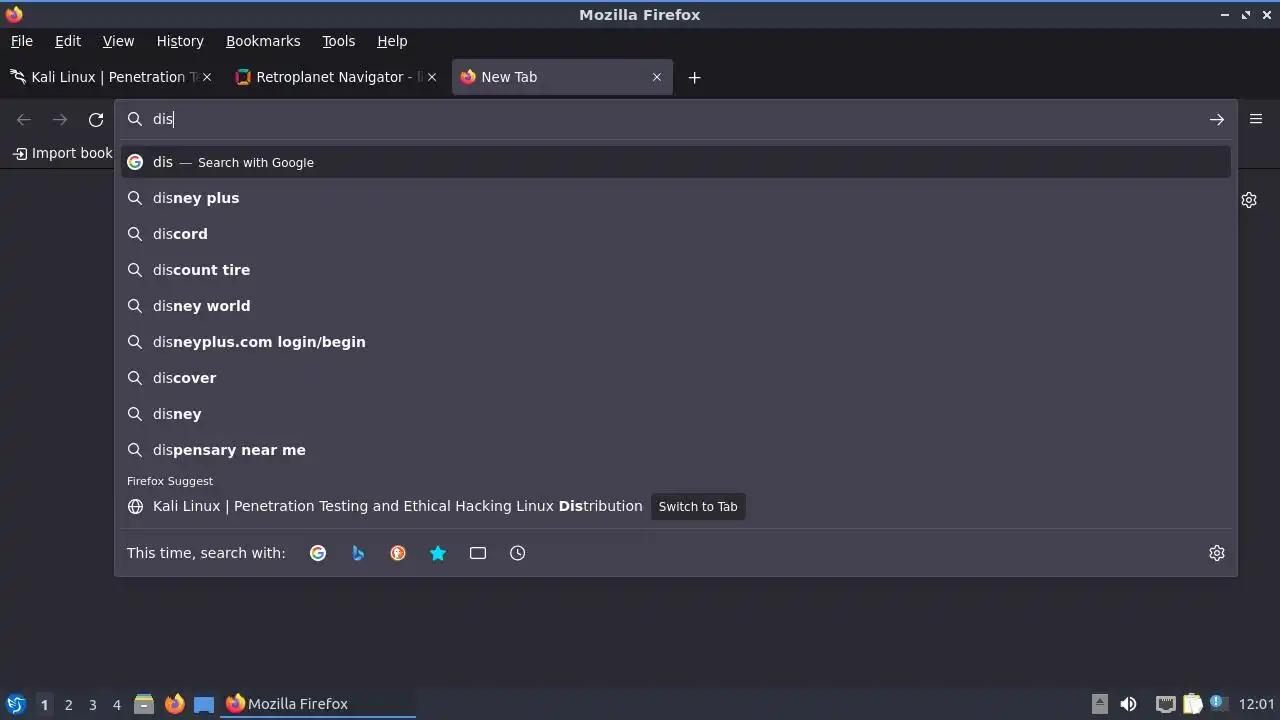Switch to workspace 4

point(116,704)
